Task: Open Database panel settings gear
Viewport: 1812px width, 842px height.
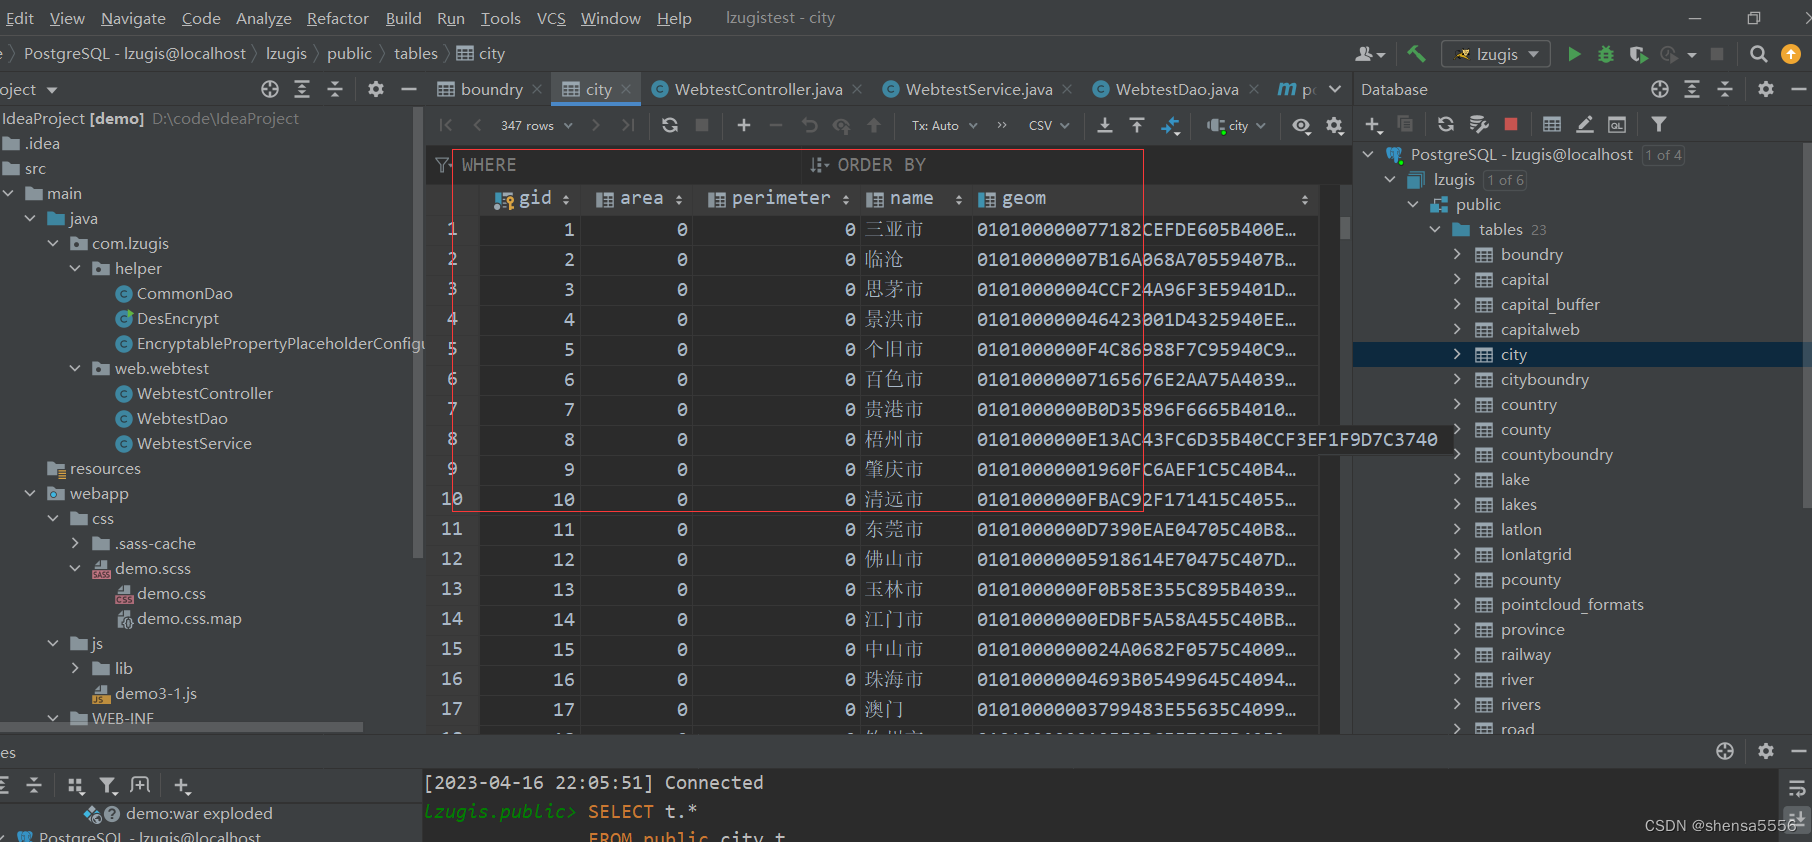Action: point(1766,89)
